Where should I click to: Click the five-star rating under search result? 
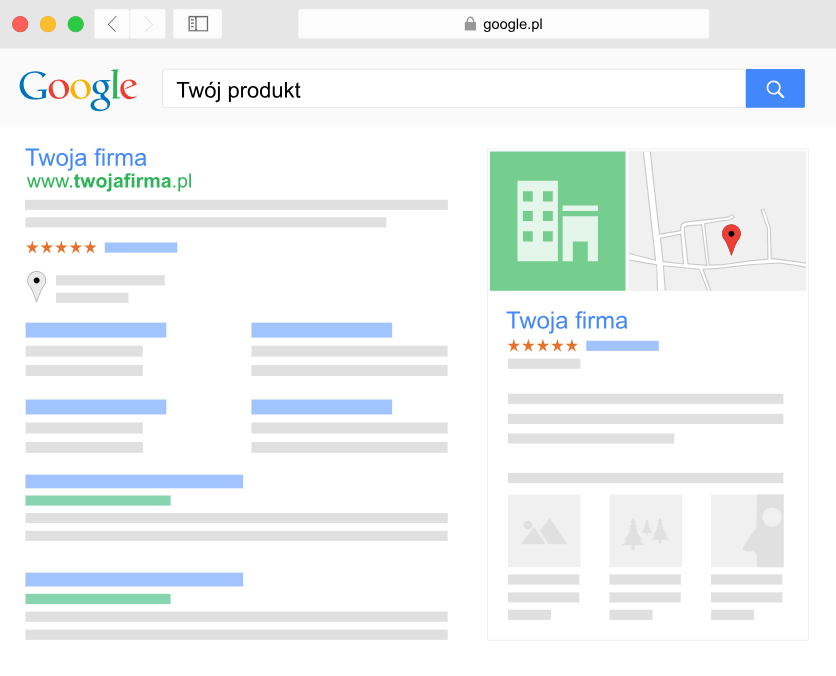pos(61,247)
